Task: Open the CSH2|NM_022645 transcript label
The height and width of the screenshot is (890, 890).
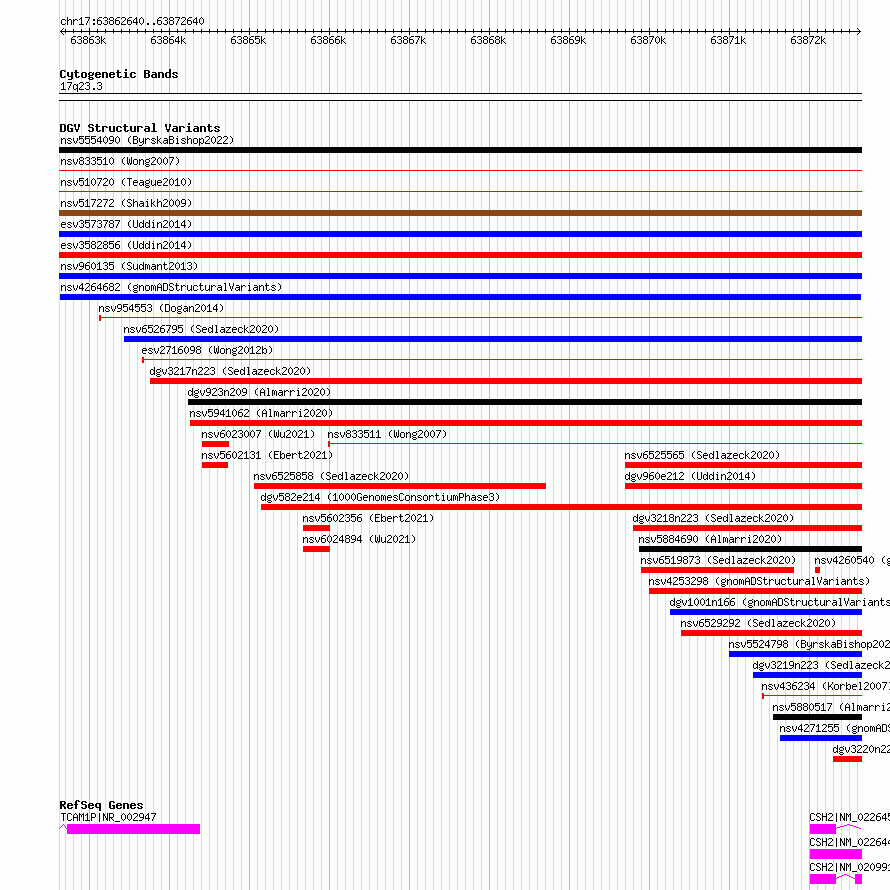Action: (849, 817)
